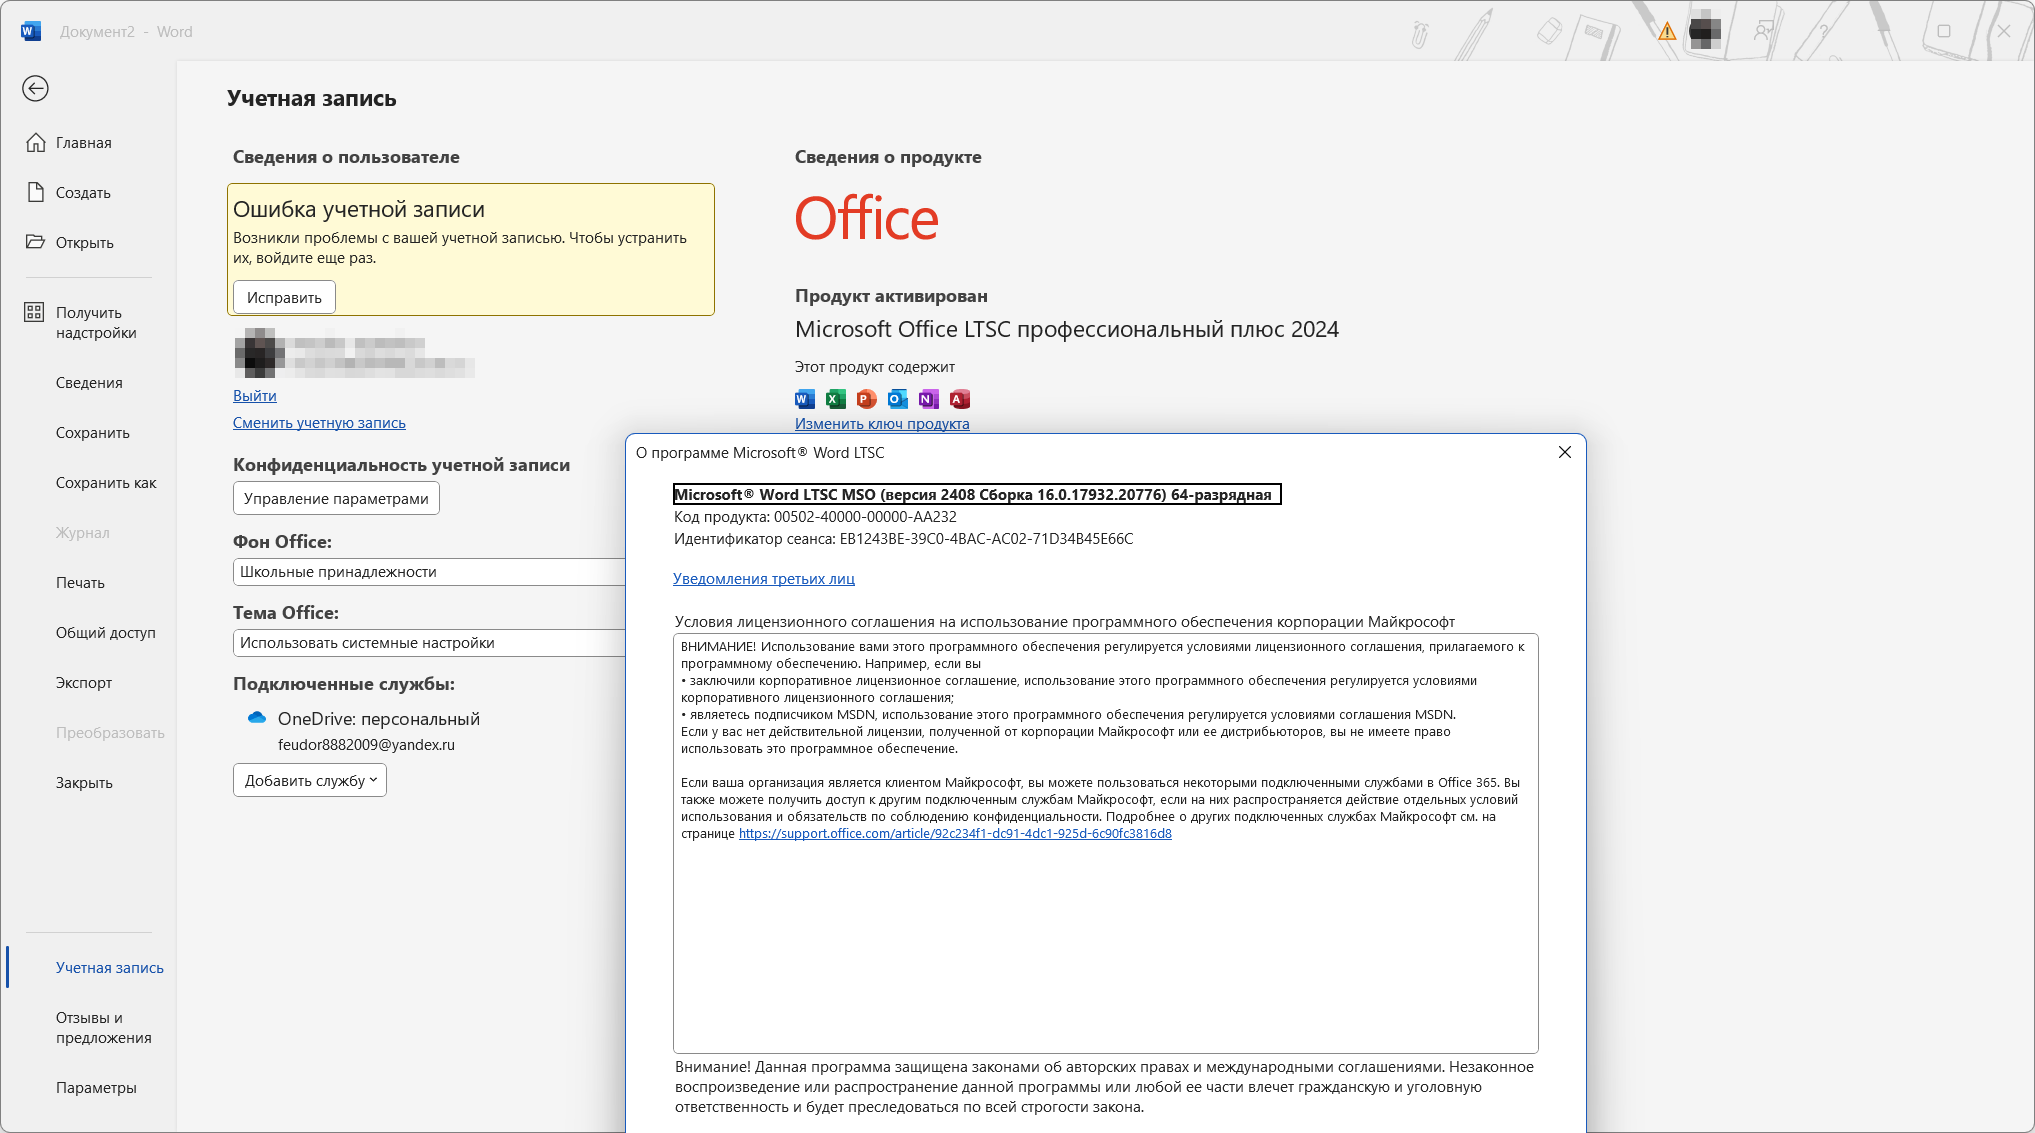This screenshot has width=2035, height=1133.
Task: Open the Открыть menu item
Action: point(85,243)
